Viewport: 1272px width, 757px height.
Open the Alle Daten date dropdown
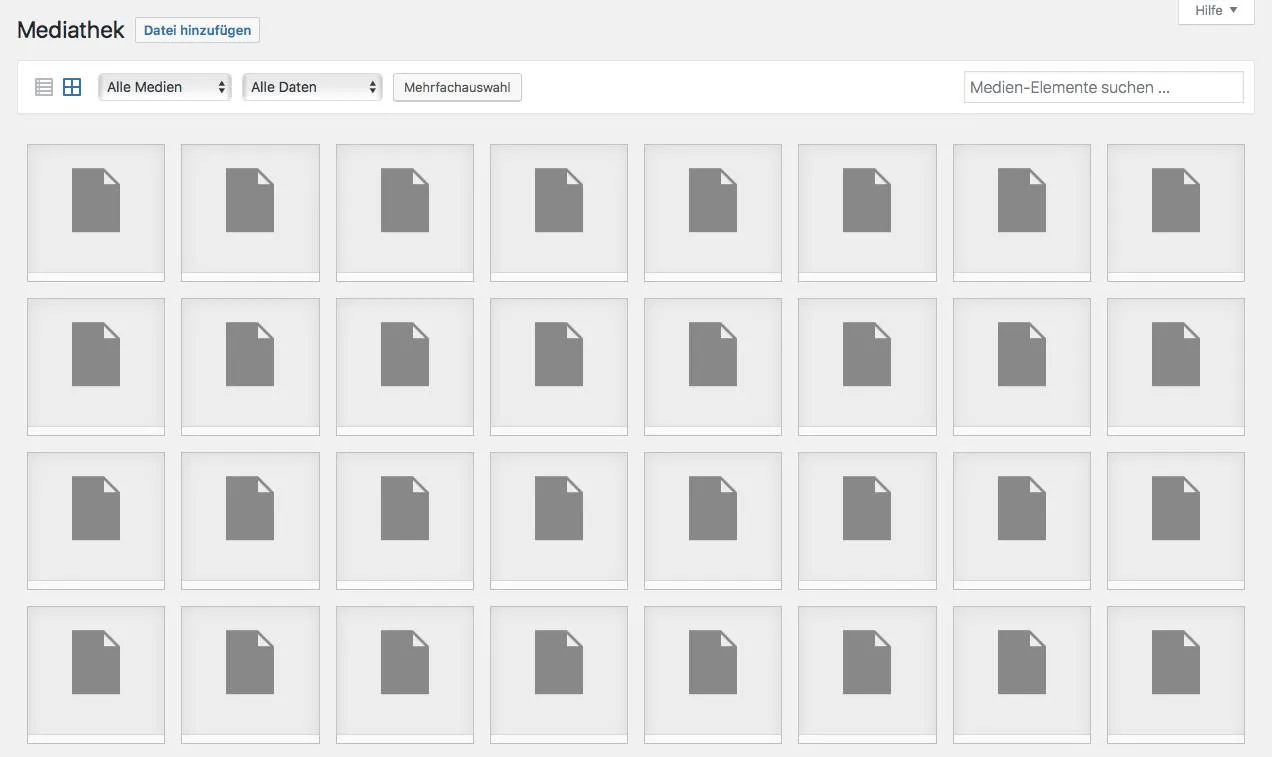[312, 87]
